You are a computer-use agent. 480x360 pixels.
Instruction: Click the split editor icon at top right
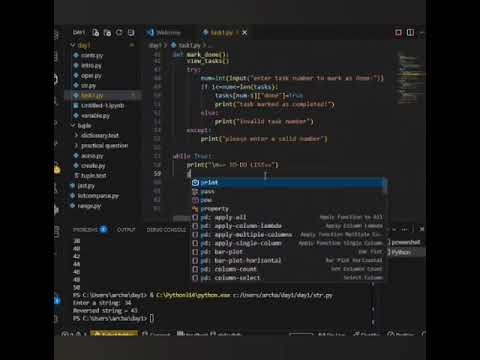pyautogui.click(x=410, y=32)
